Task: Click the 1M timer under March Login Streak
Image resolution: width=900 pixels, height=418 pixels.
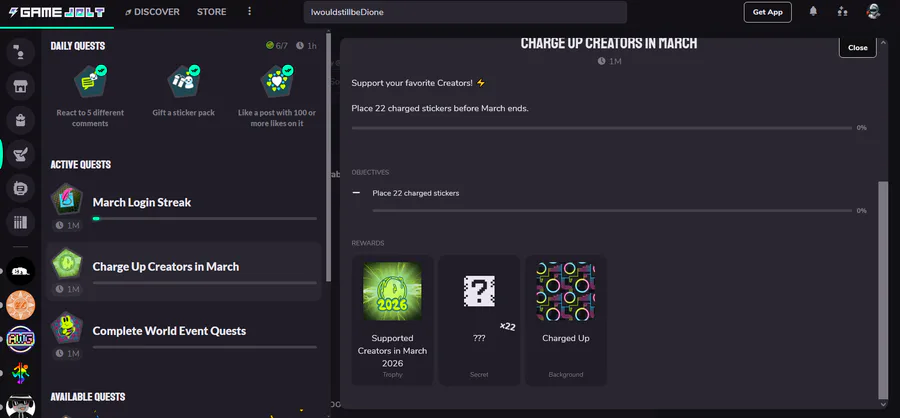Action: [x=68, y=226]
